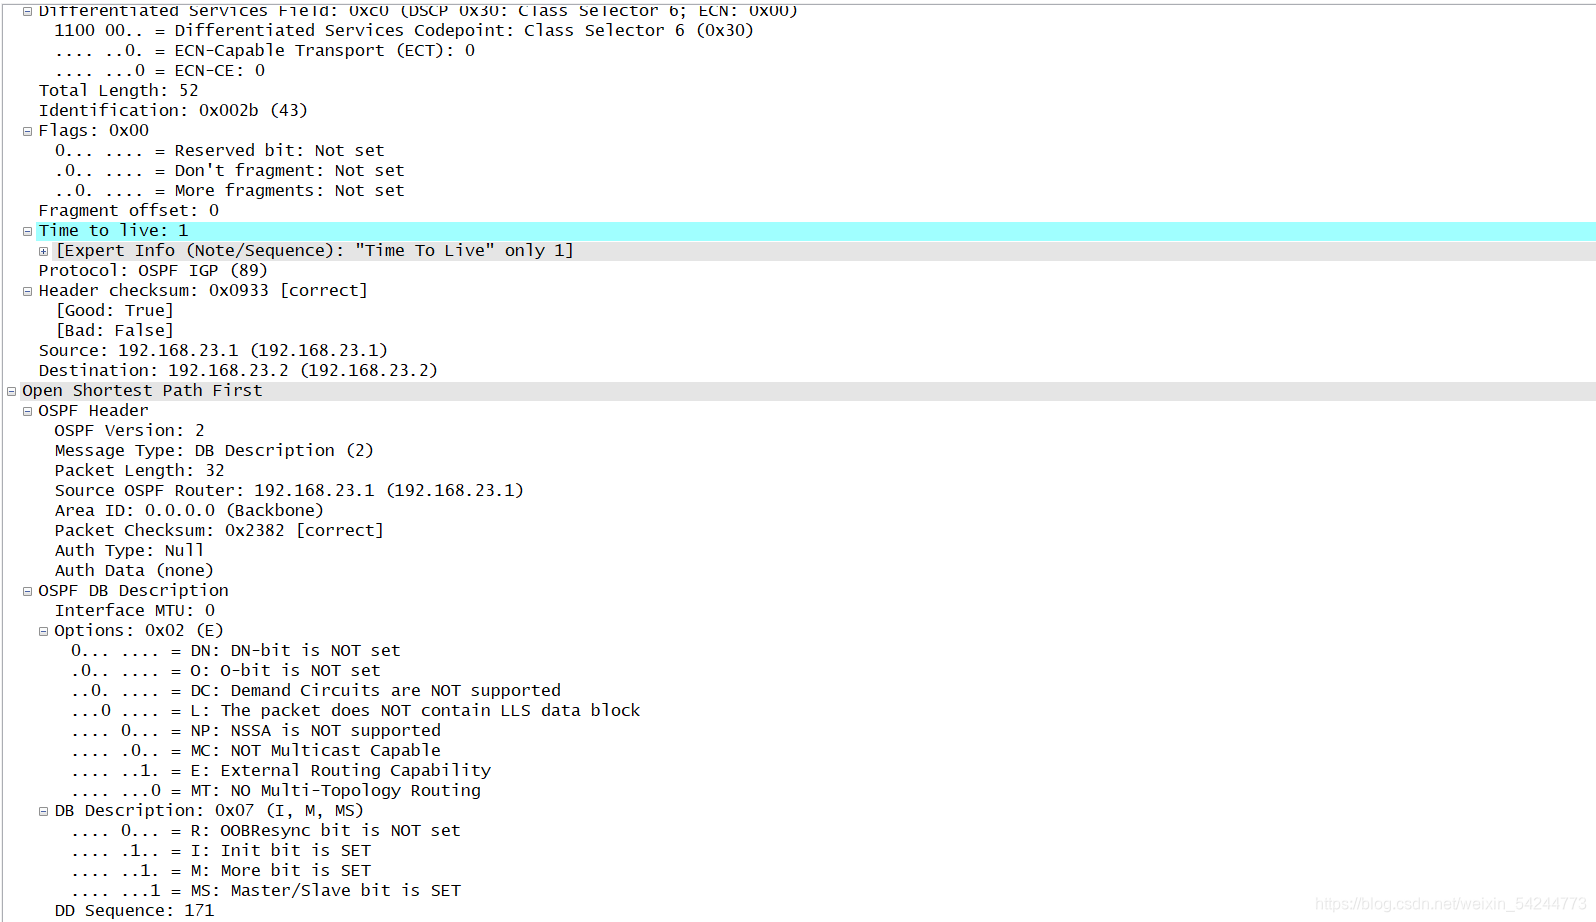
Task: Select the Destination: 192.168.23.2 line
Action: tap(238, 371)
